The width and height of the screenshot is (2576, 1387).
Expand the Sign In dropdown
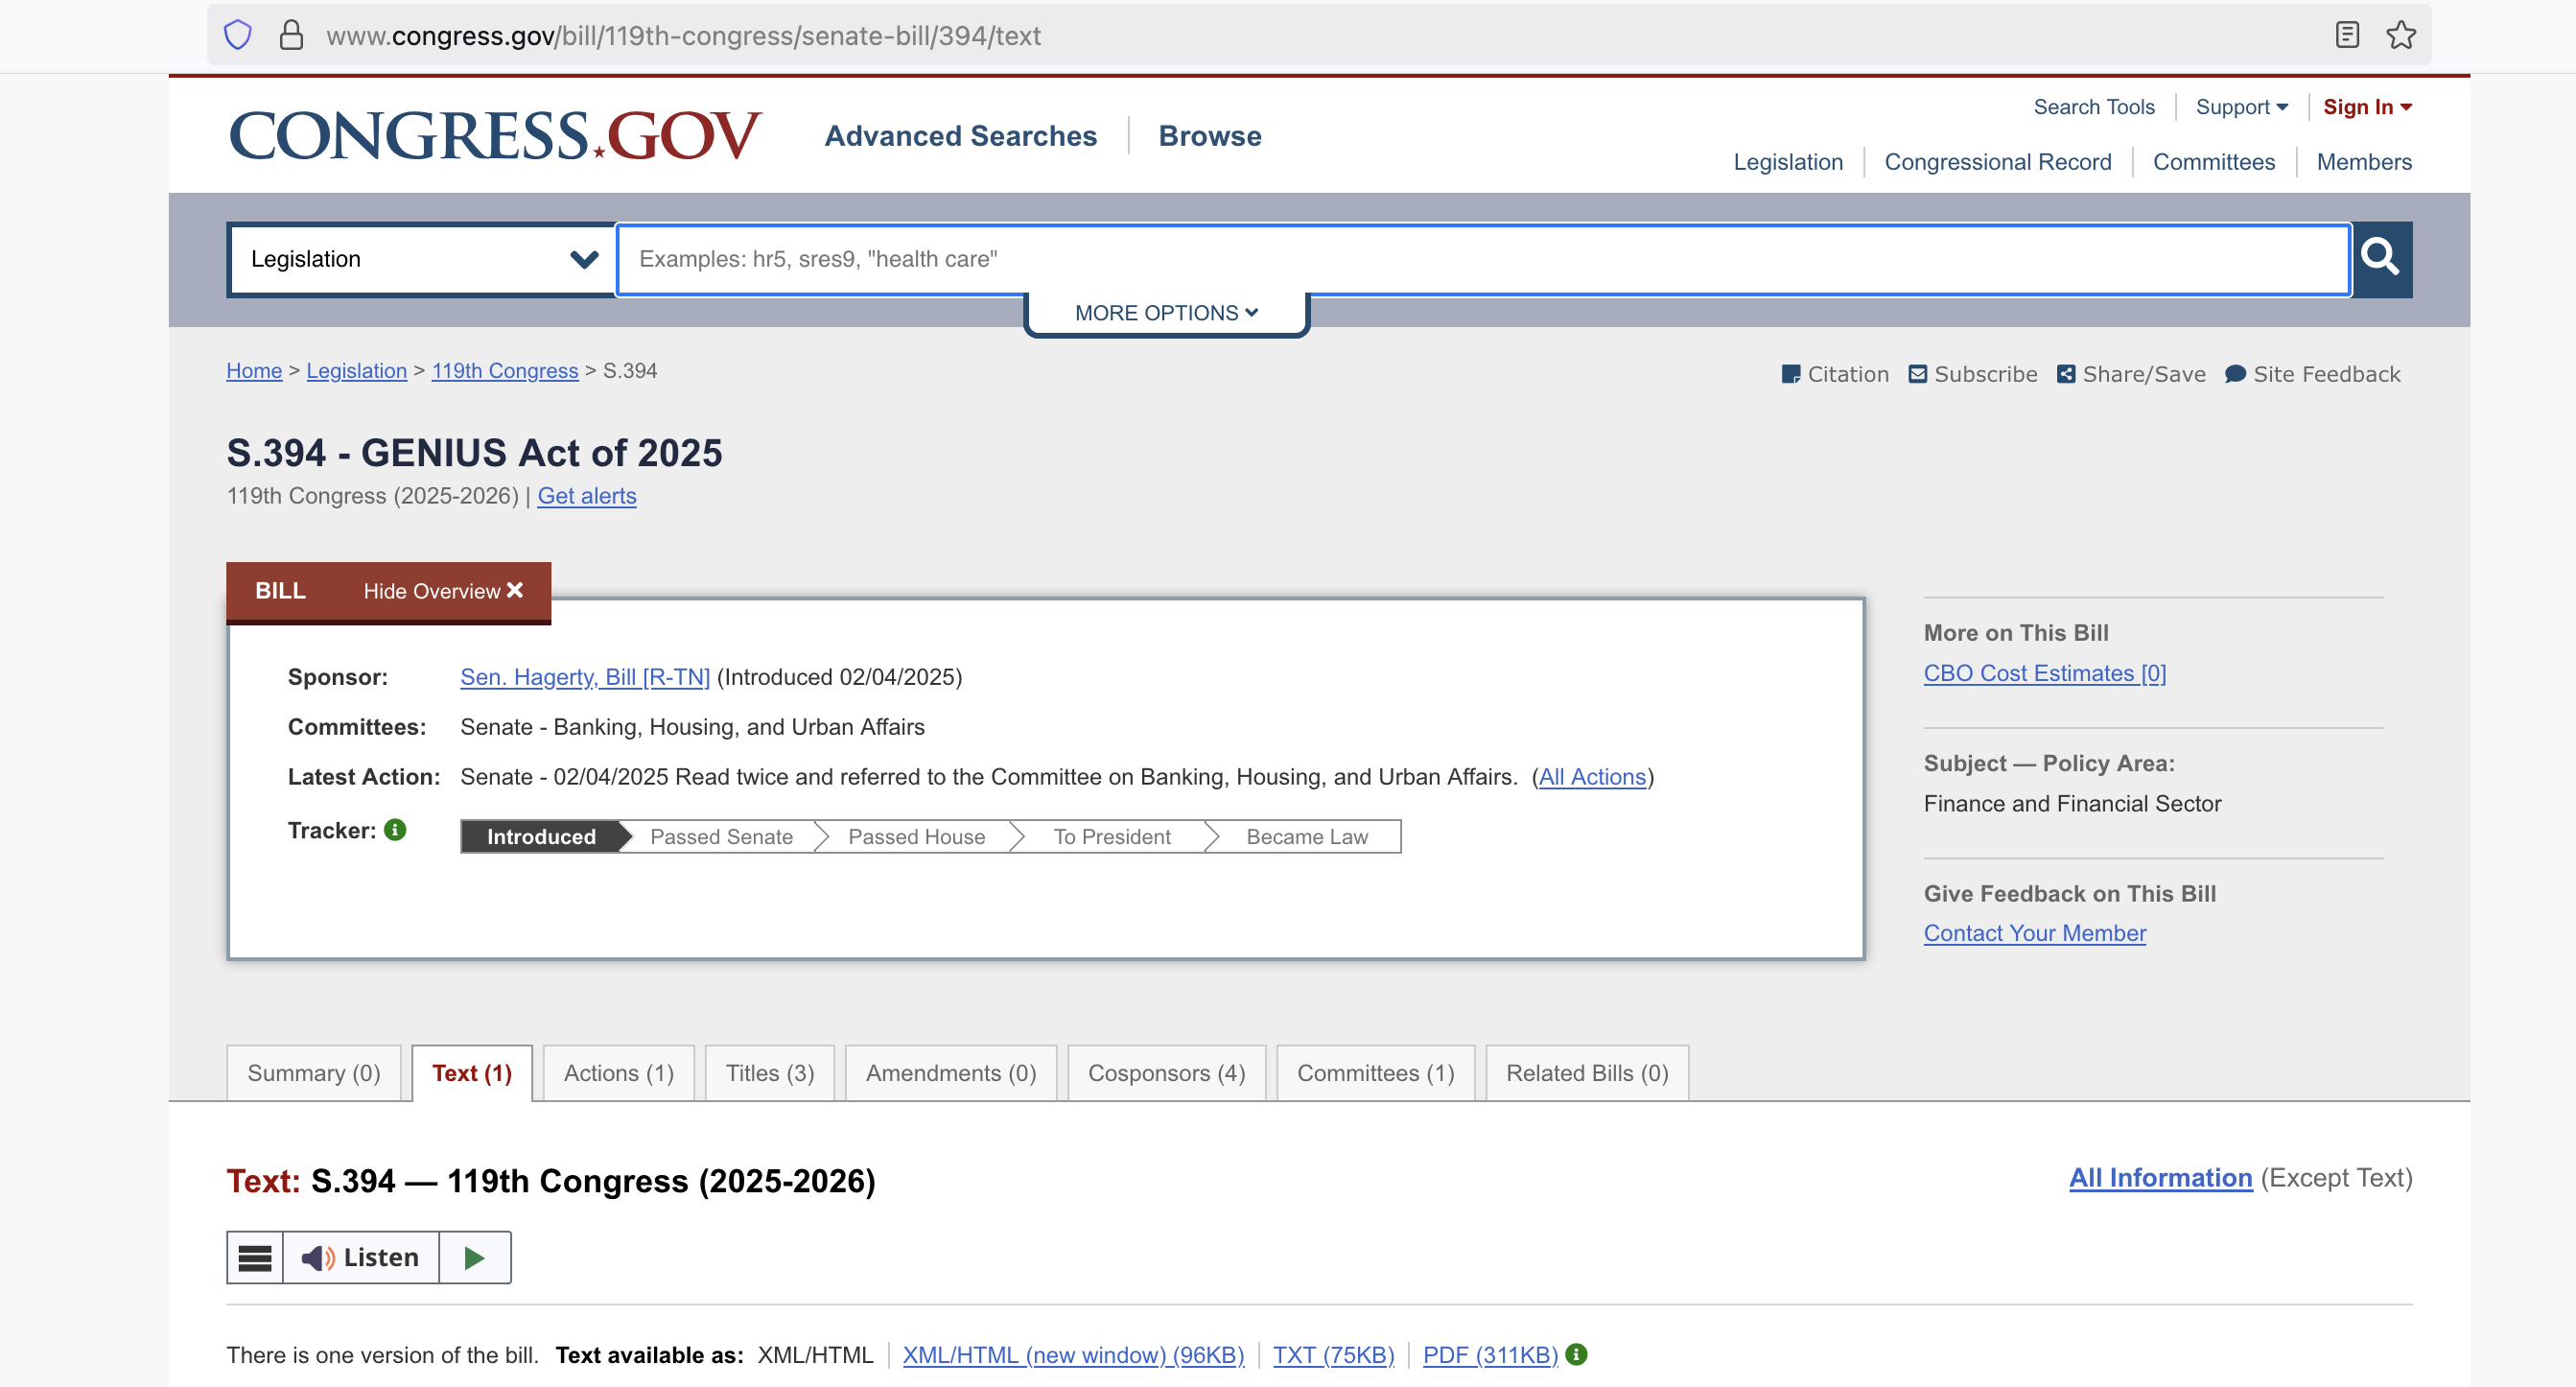2366,107
